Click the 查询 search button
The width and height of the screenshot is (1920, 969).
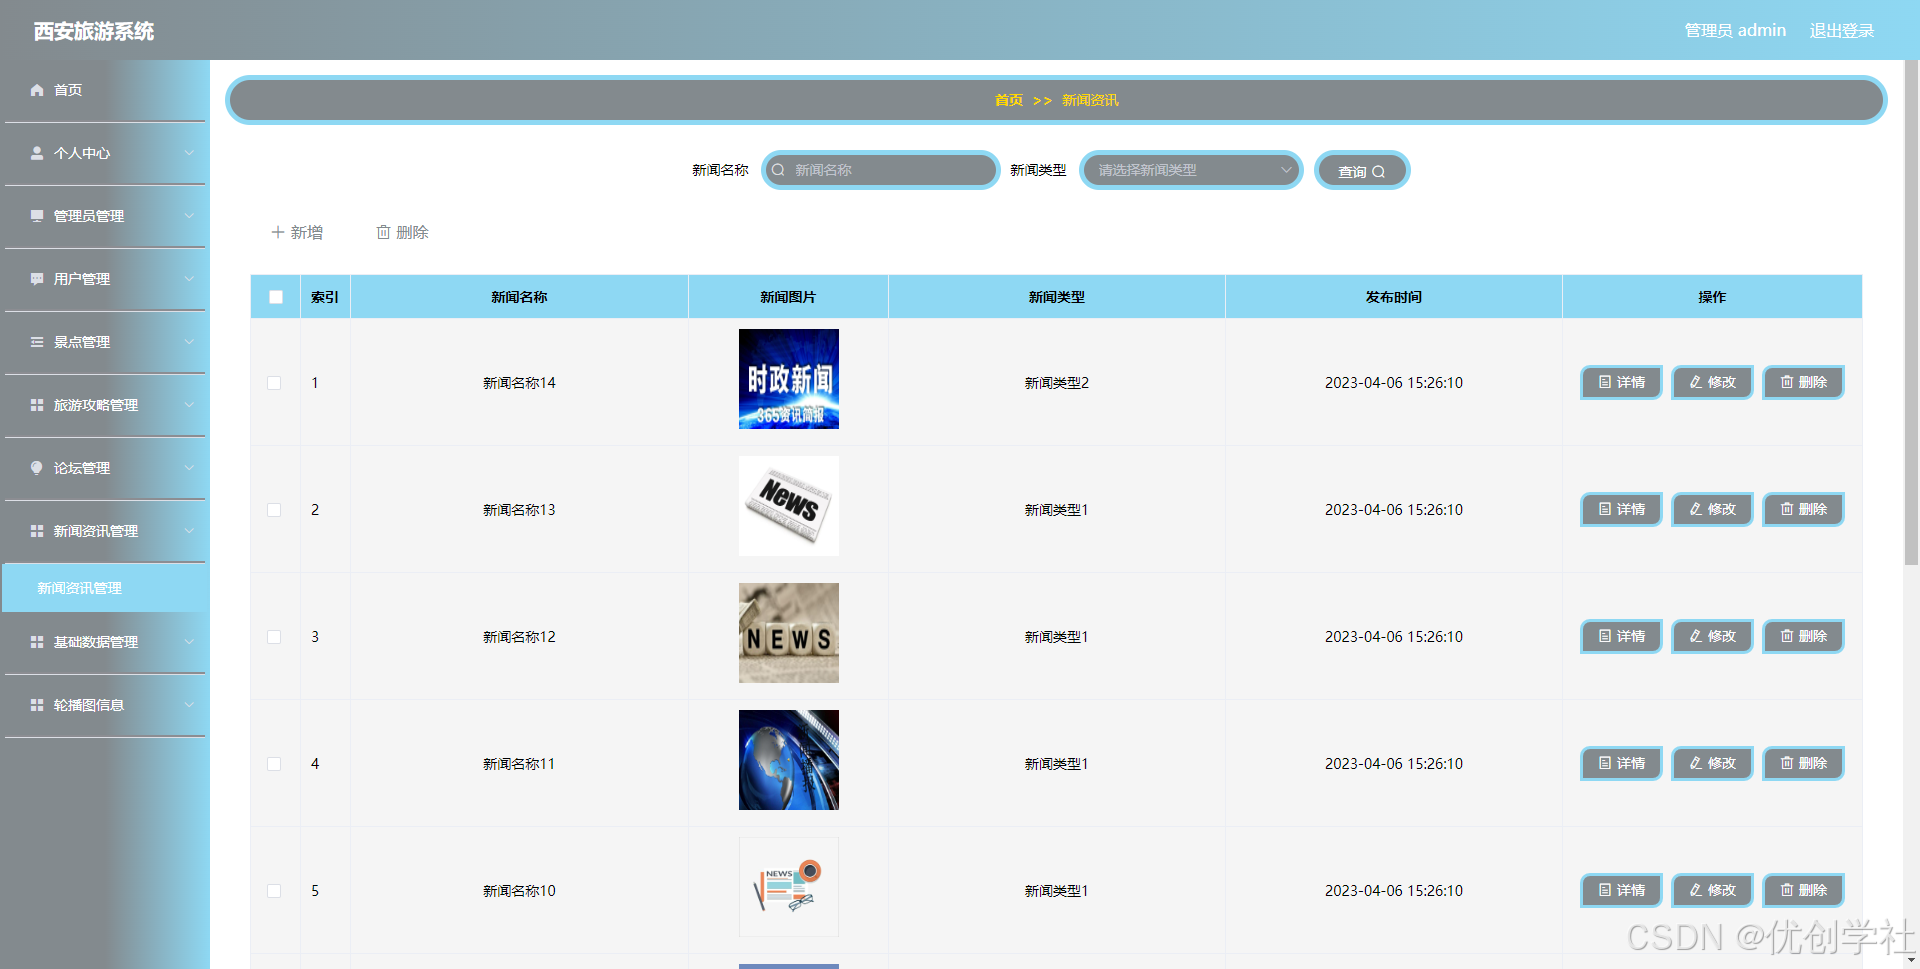tap(1361, 171)
